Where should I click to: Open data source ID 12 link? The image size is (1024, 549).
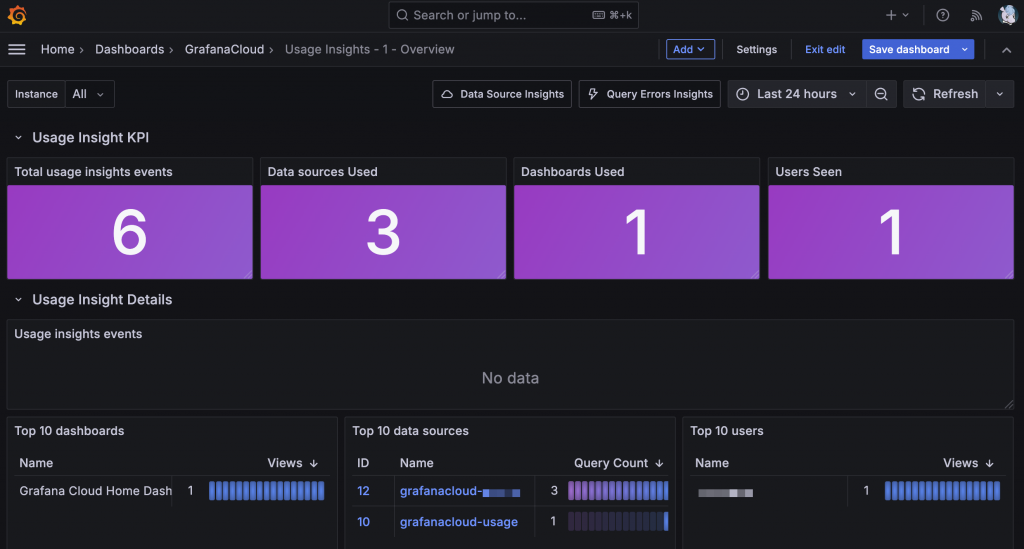363,491
